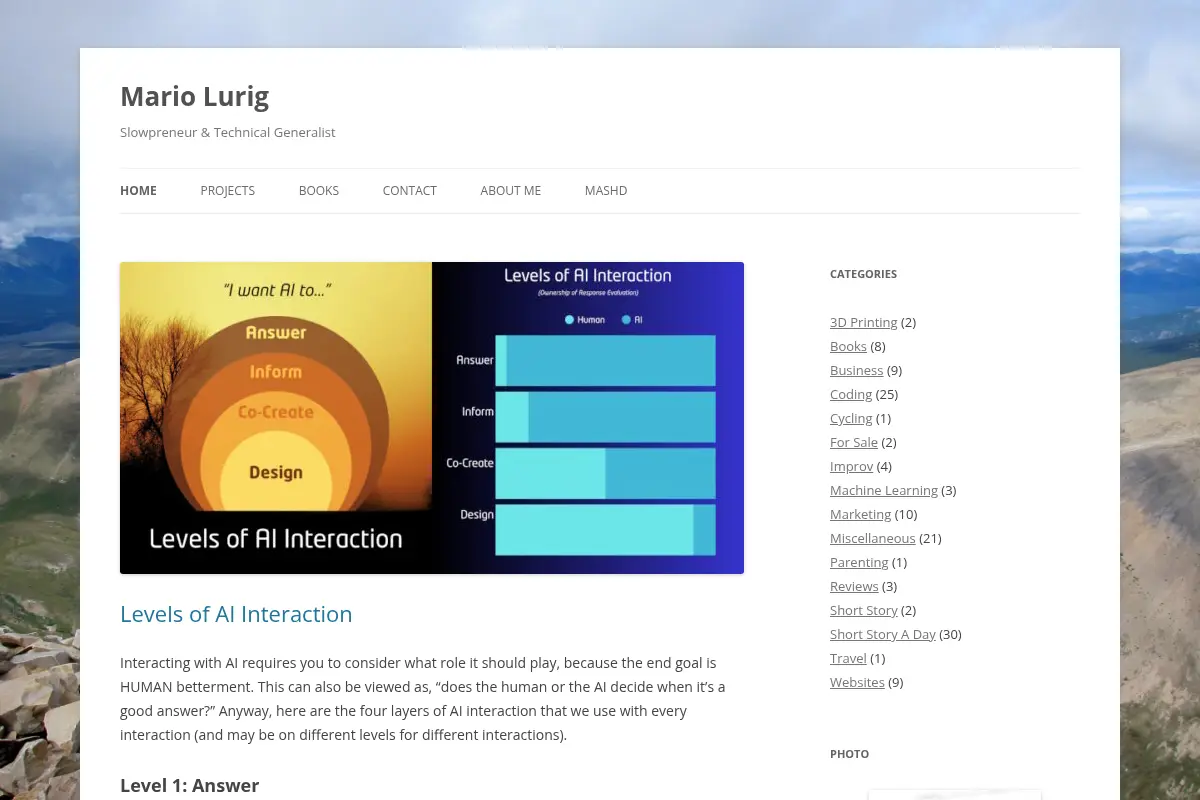The image size is (1200, 800).
Task: Click the PHOTO sidebar heading
Action: click(849, 754)
